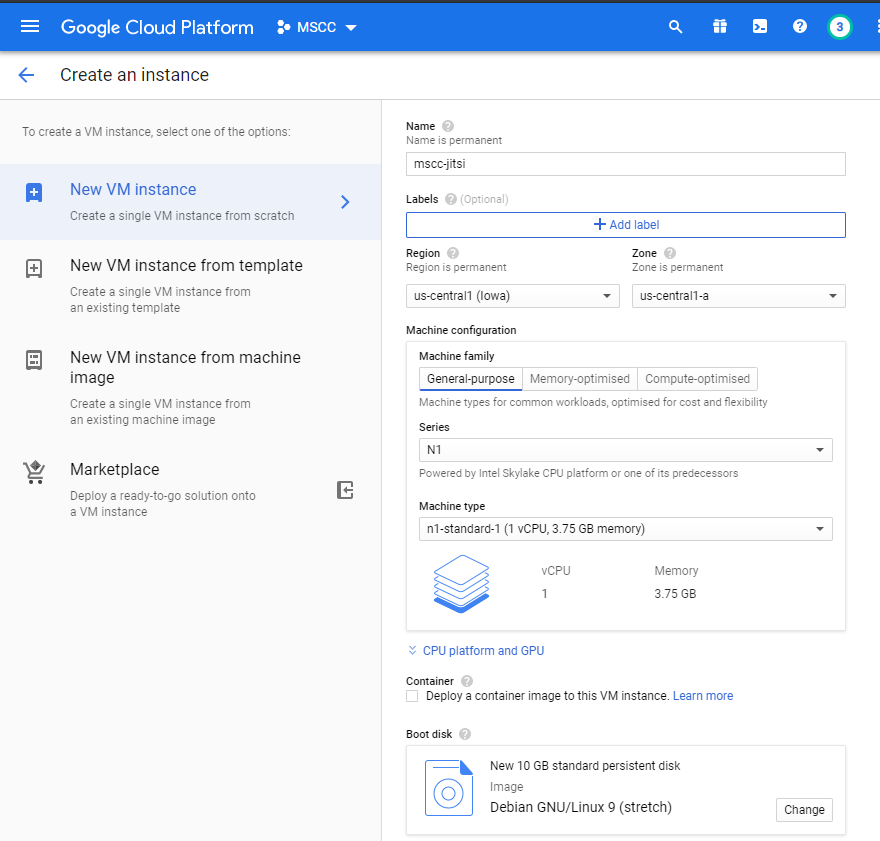Open the Learn more link
This screenshot has width=880, height=841.
[703, 696]
